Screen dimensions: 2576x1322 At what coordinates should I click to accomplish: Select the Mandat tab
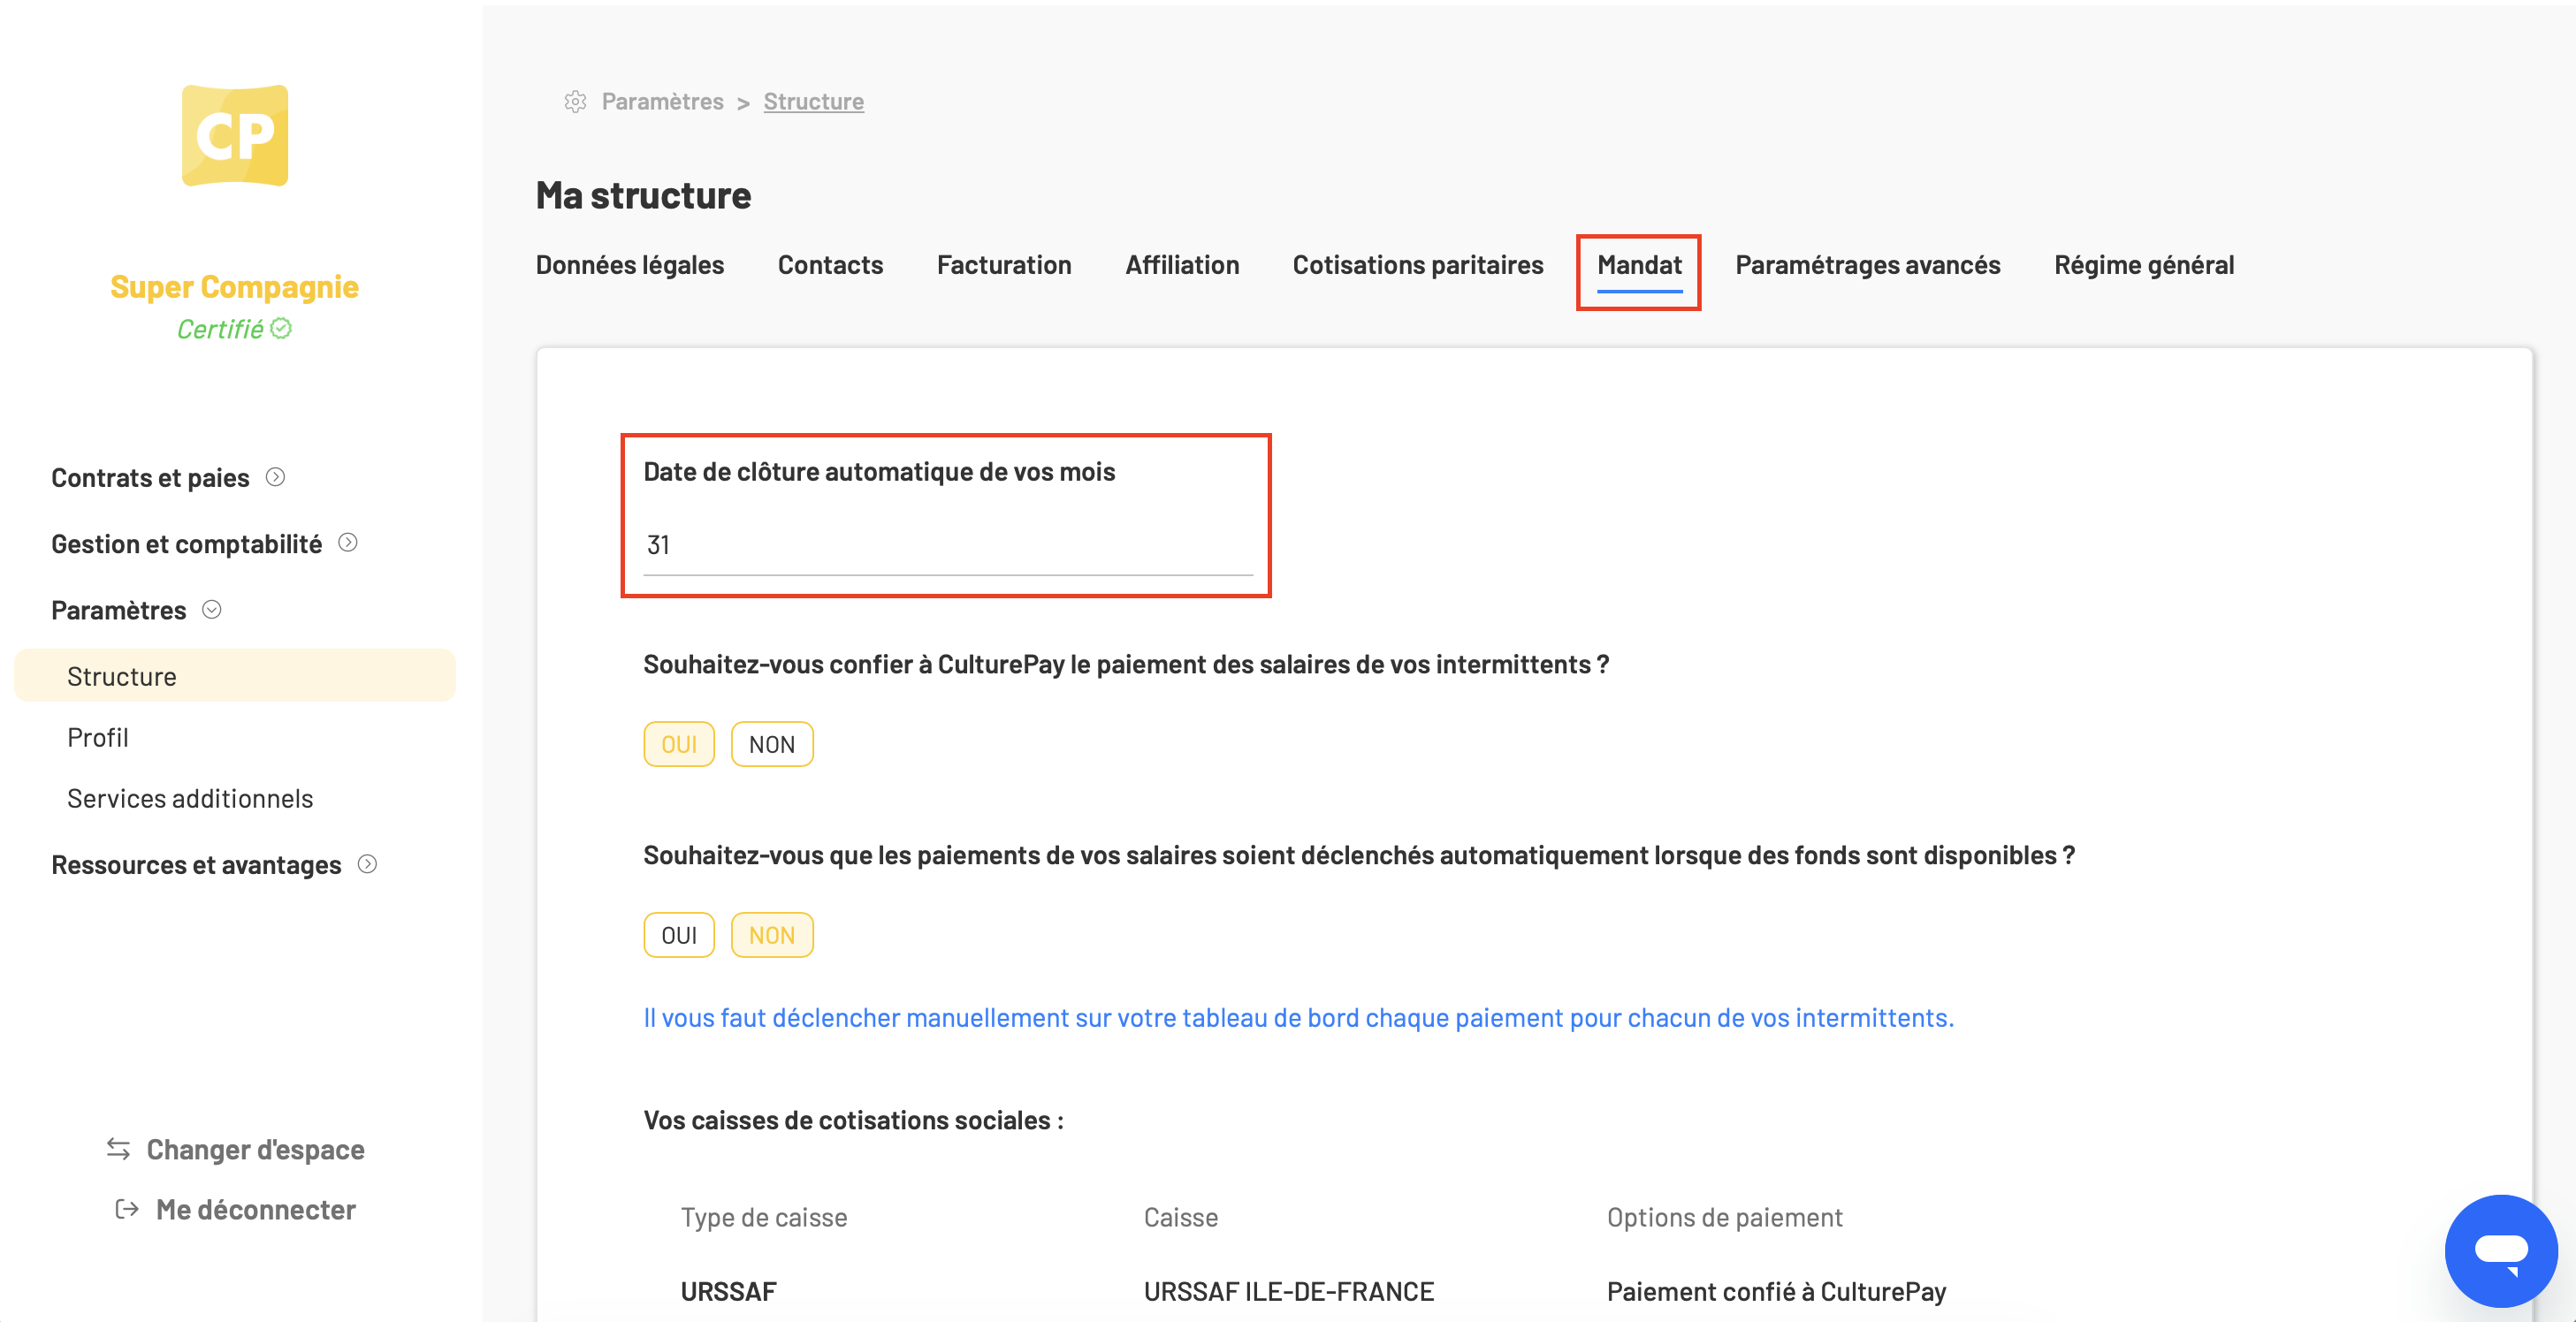(1639, 265)
